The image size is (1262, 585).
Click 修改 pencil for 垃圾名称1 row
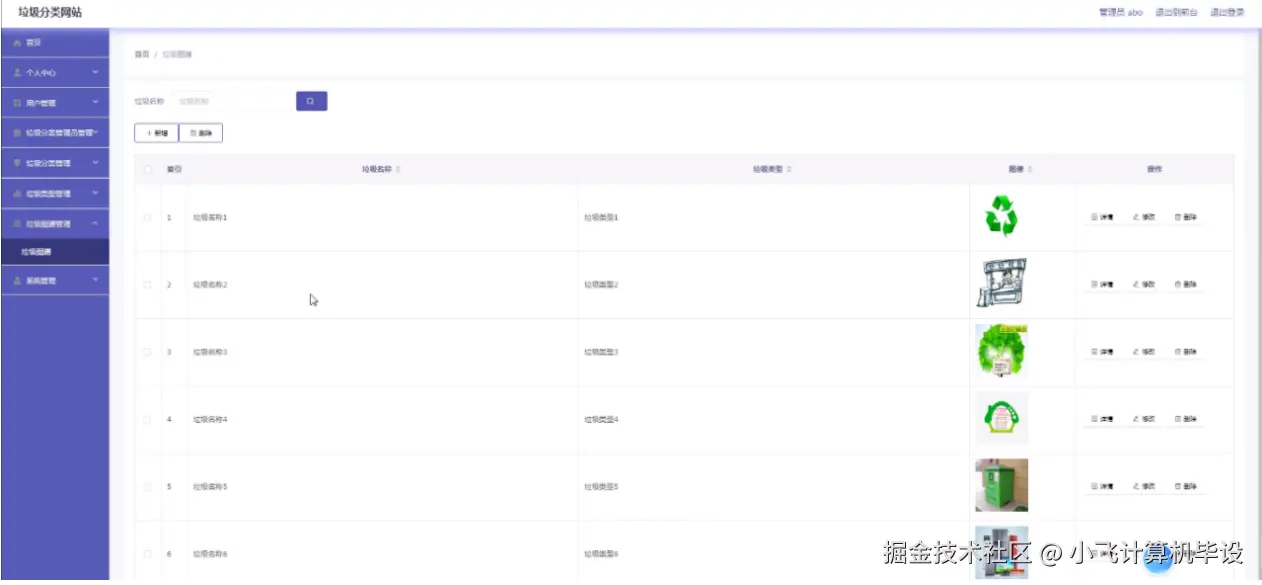coord(1144,217)
